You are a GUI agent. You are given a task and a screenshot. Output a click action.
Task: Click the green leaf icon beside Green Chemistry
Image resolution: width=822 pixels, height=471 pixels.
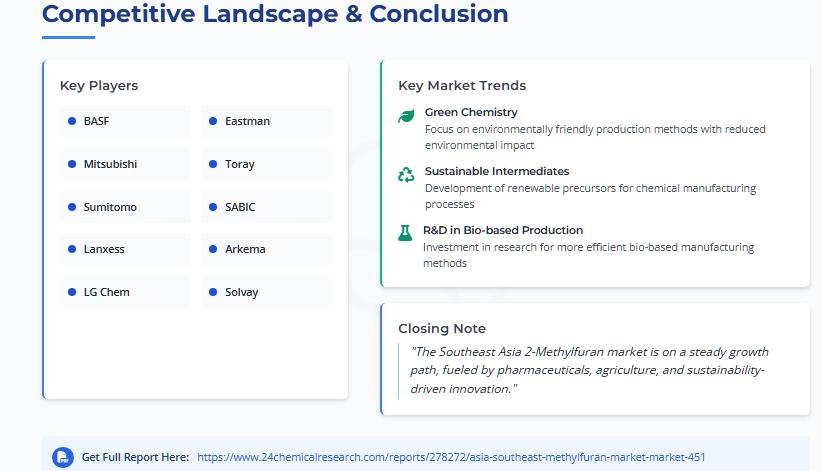[x=406, y=115]
